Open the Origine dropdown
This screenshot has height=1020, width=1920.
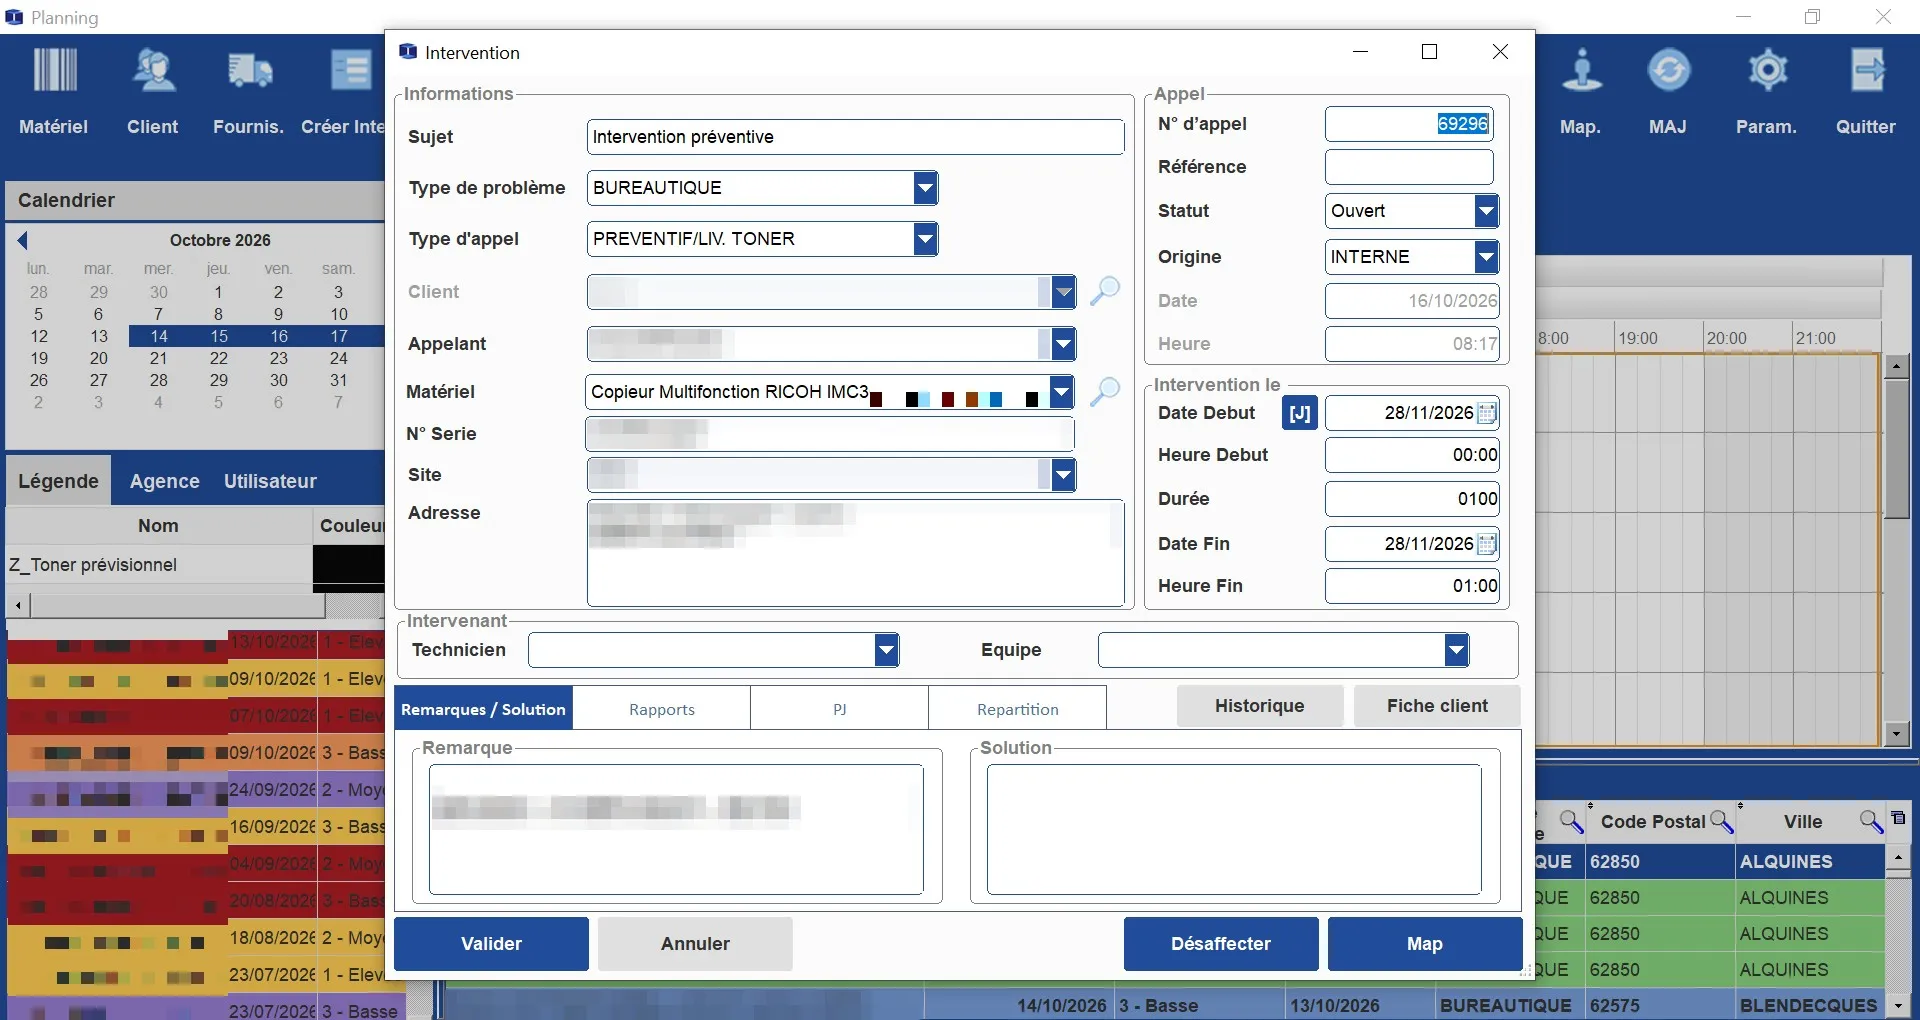(1487, 257)
